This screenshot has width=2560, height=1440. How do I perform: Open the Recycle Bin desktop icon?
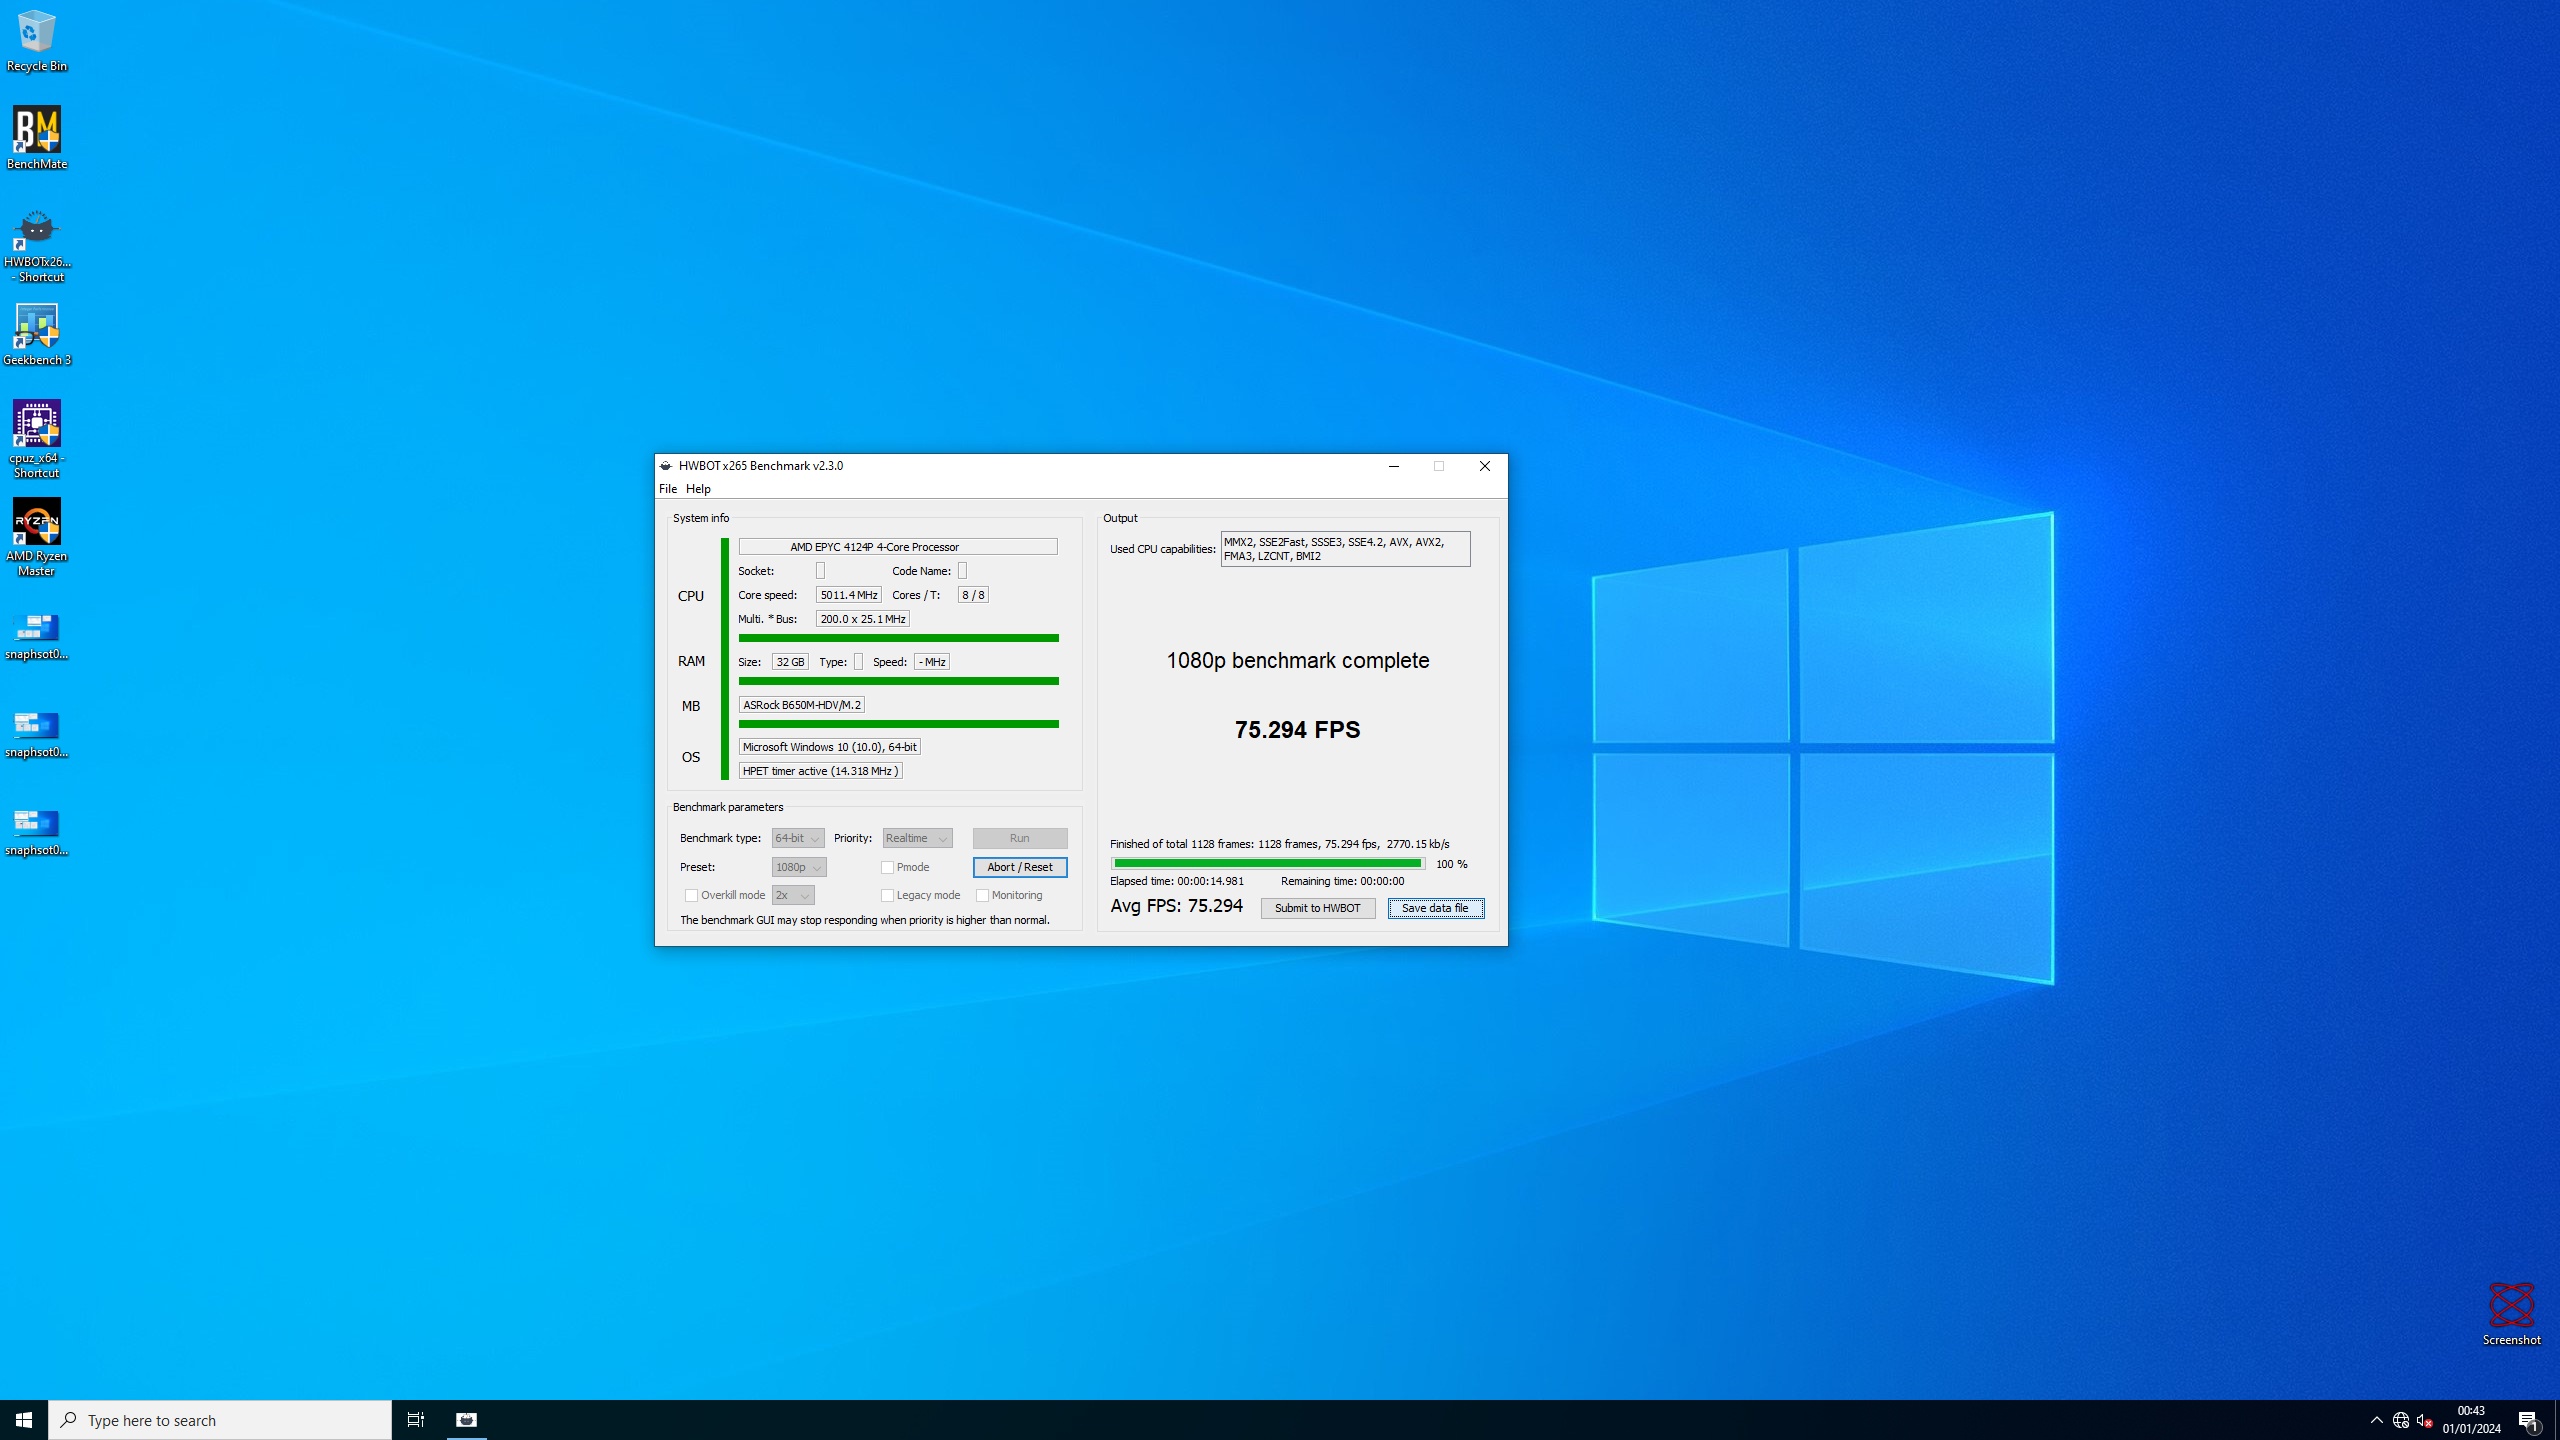(36, 42)
